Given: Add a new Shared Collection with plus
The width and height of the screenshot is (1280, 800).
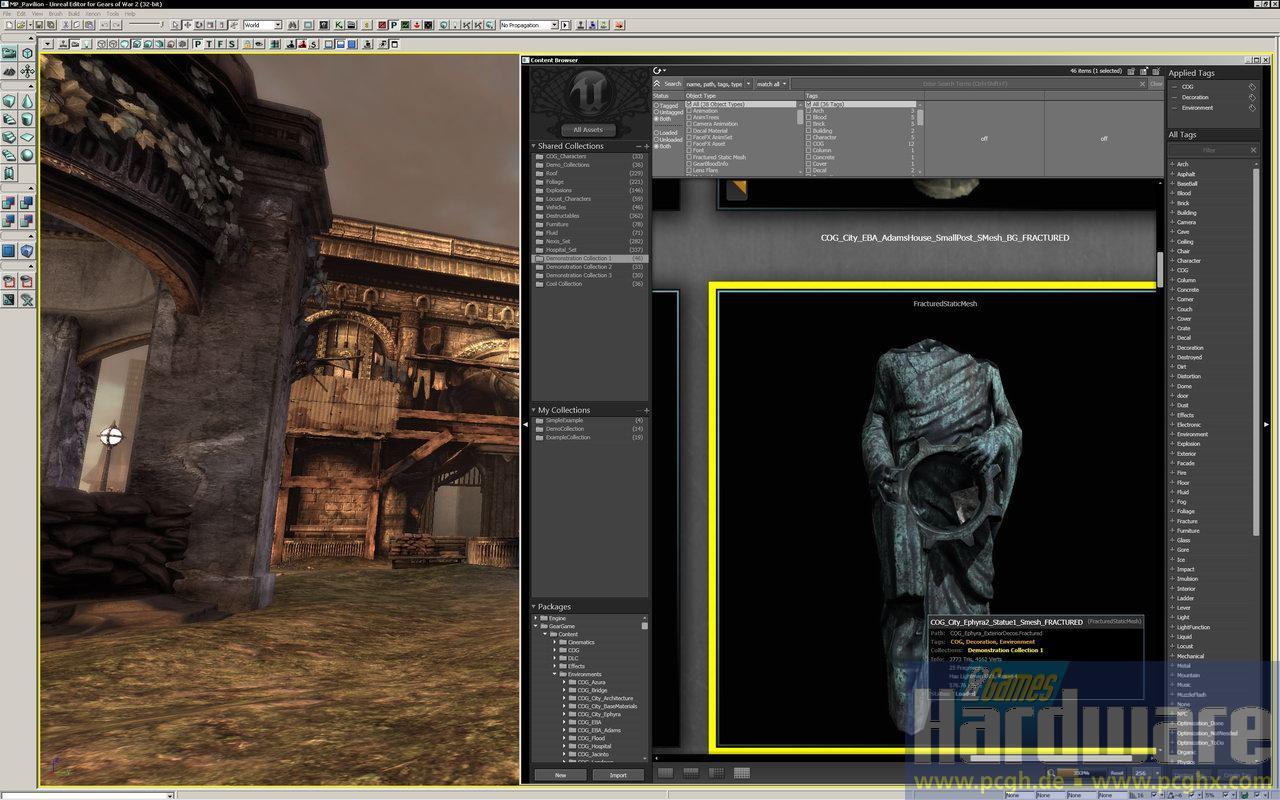Looking at the screenshot, I should click(647, 146).
